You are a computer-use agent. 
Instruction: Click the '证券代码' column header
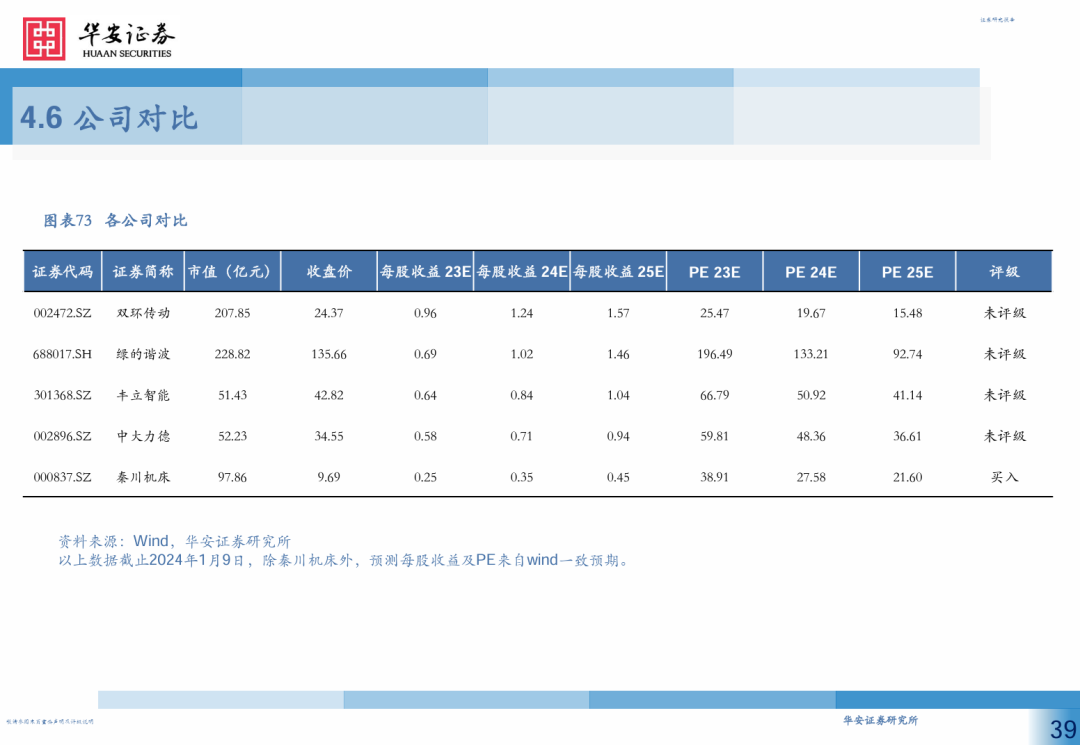(x=63, y=271)
